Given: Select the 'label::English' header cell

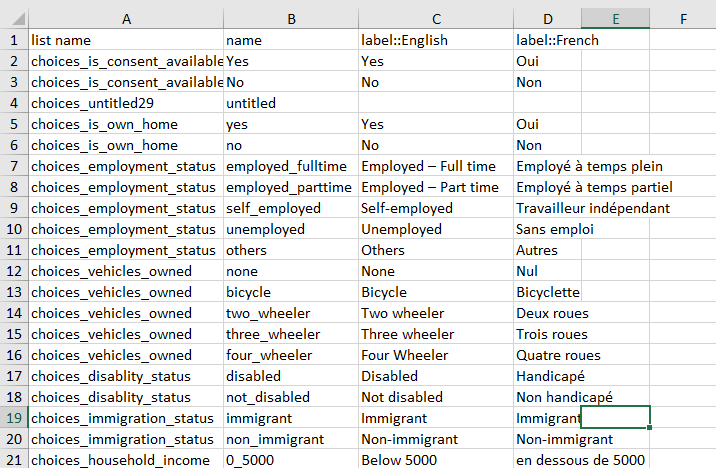Looking at the screenshot, I should coord(435,40).
